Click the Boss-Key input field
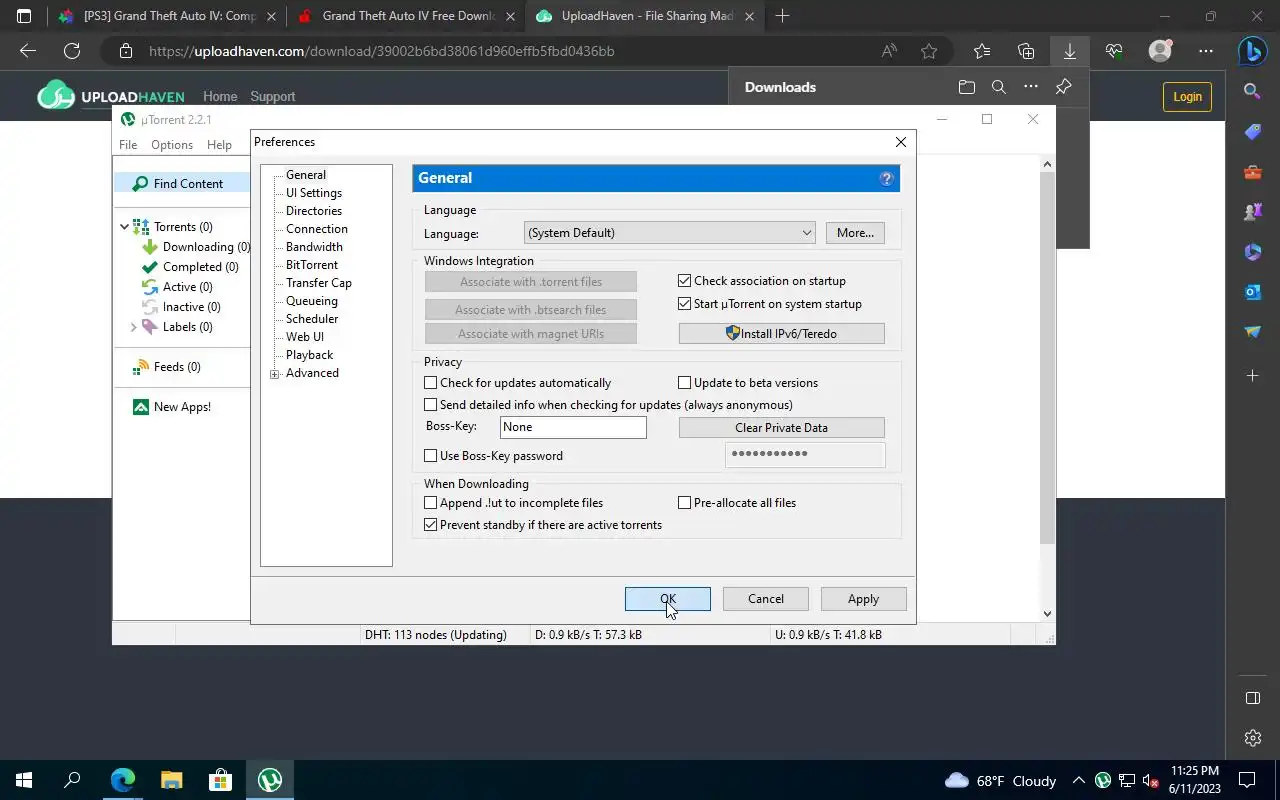Viewport: 1280px width, 800px height. coord(573,427)
